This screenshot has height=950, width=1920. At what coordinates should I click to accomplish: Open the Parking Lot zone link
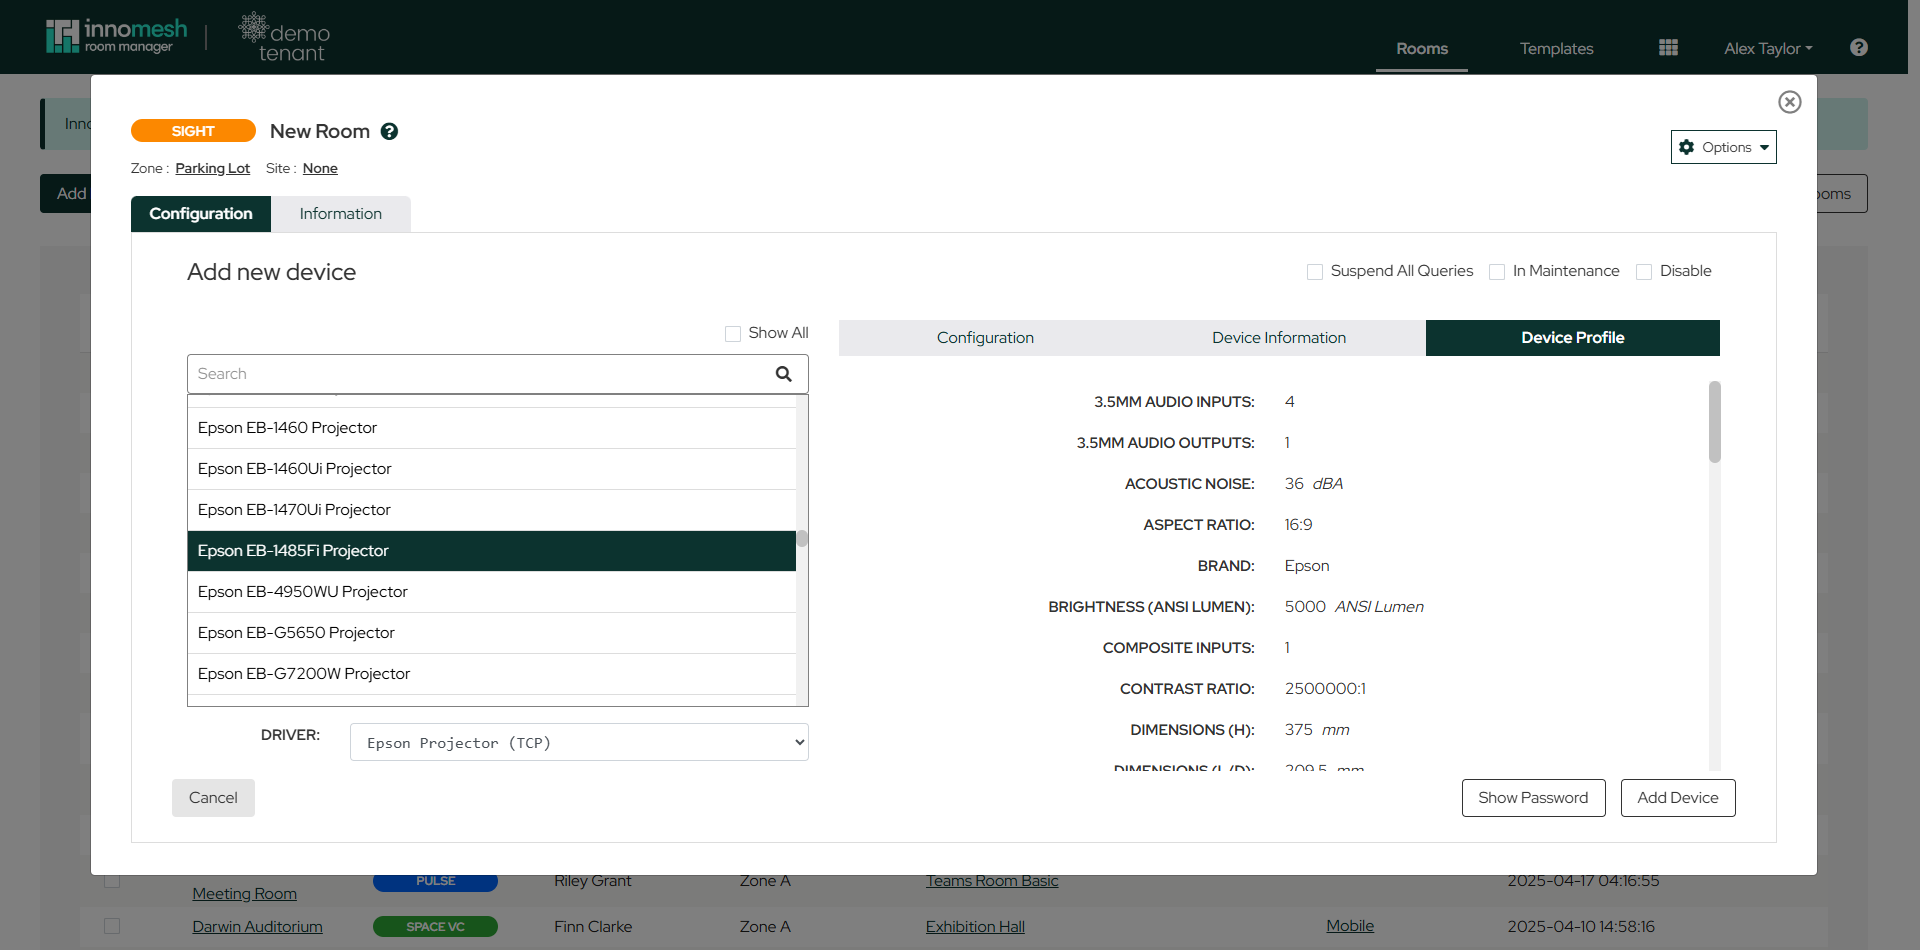coord(212,168)
